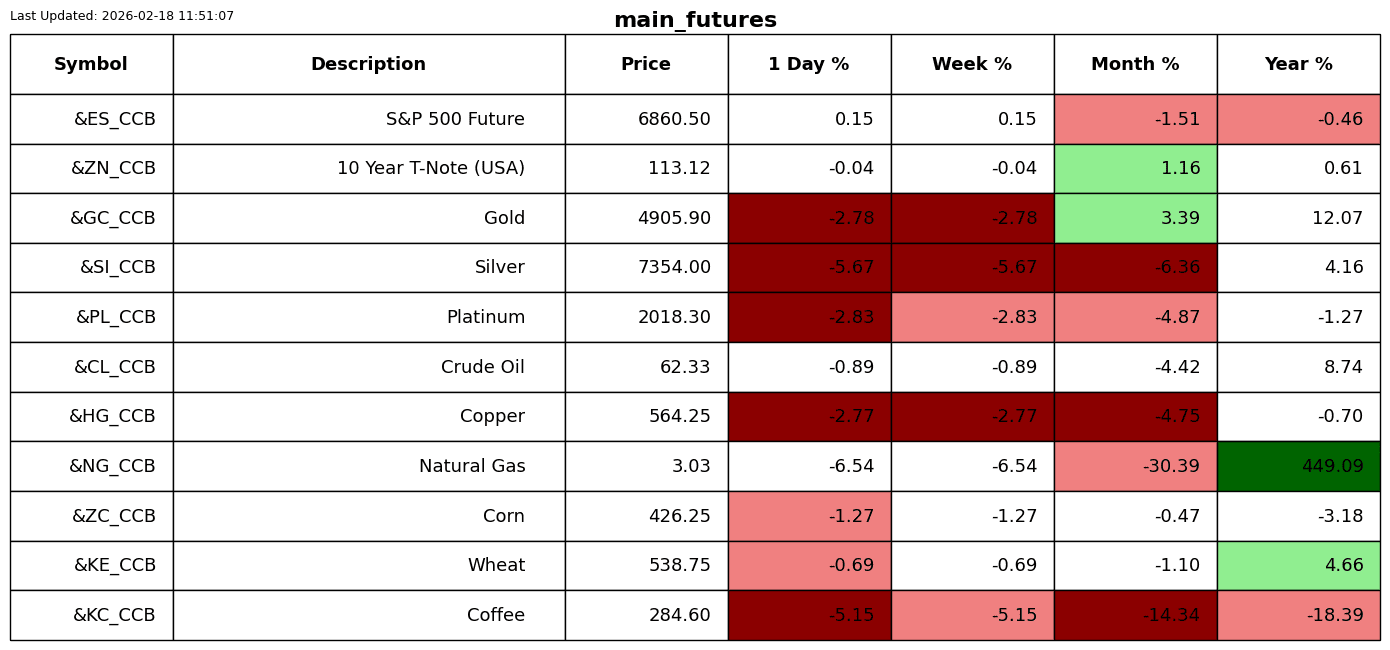The height and width of the screenshot is (650, 1390).
Task: Click the Description column header
Action: pyautogui.click(x=368, y=65)
